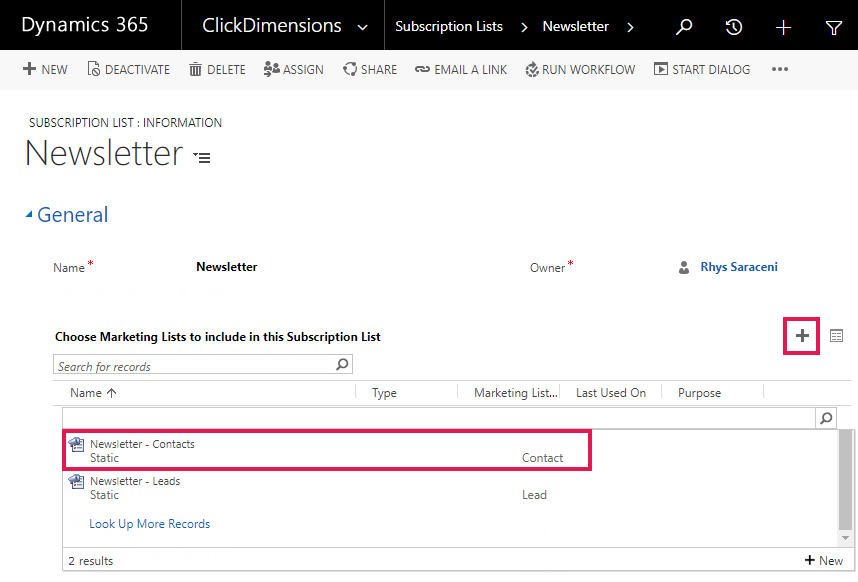This screenshot has height=582, width=858.
Task: Open associated view grid icon
Action: (x=836, y=335)
